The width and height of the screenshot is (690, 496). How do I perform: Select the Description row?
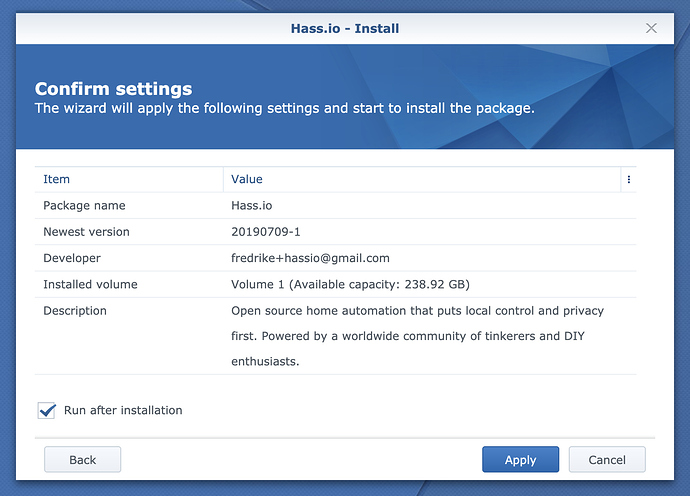click(x=335, y=336)
